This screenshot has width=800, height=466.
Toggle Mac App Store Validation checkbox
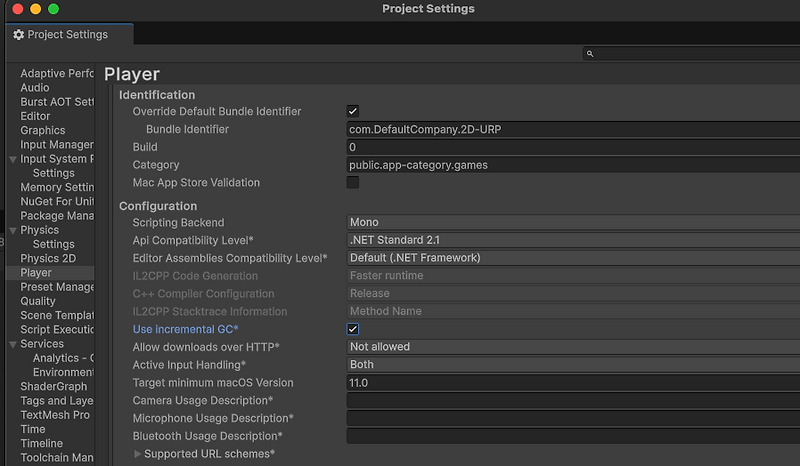click(x=353, y=183)
